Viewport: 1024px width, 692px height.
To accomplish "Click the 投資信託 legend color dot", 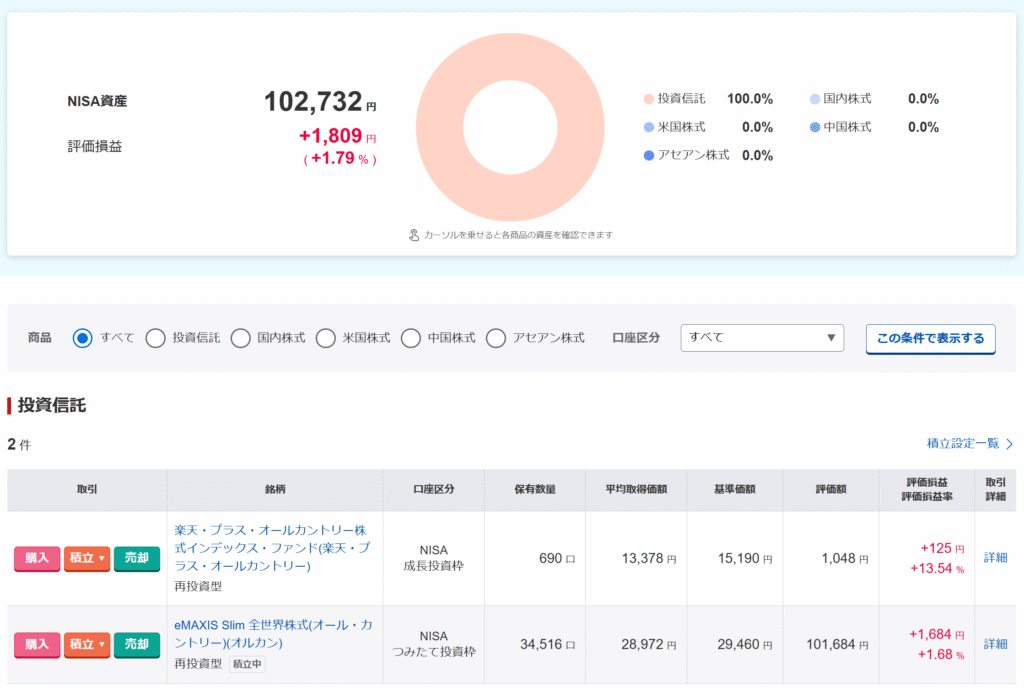I will (649, 99).
